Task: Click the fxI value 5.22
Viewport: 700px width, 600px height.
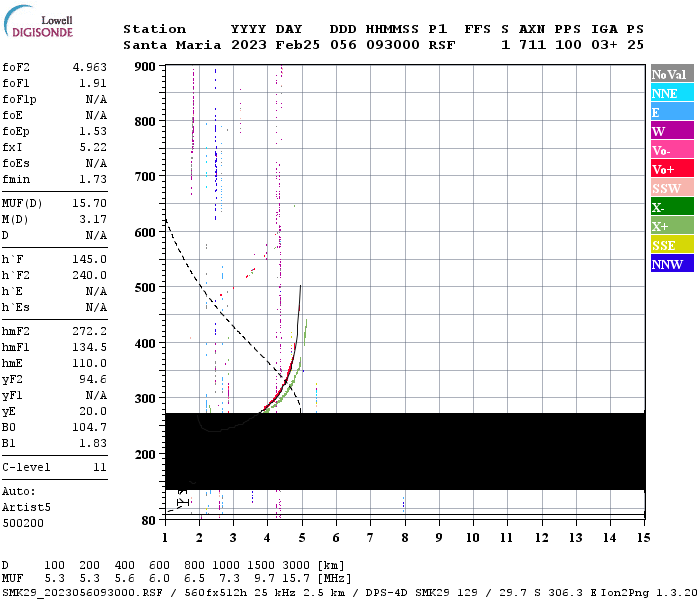Action: (93, 147)
